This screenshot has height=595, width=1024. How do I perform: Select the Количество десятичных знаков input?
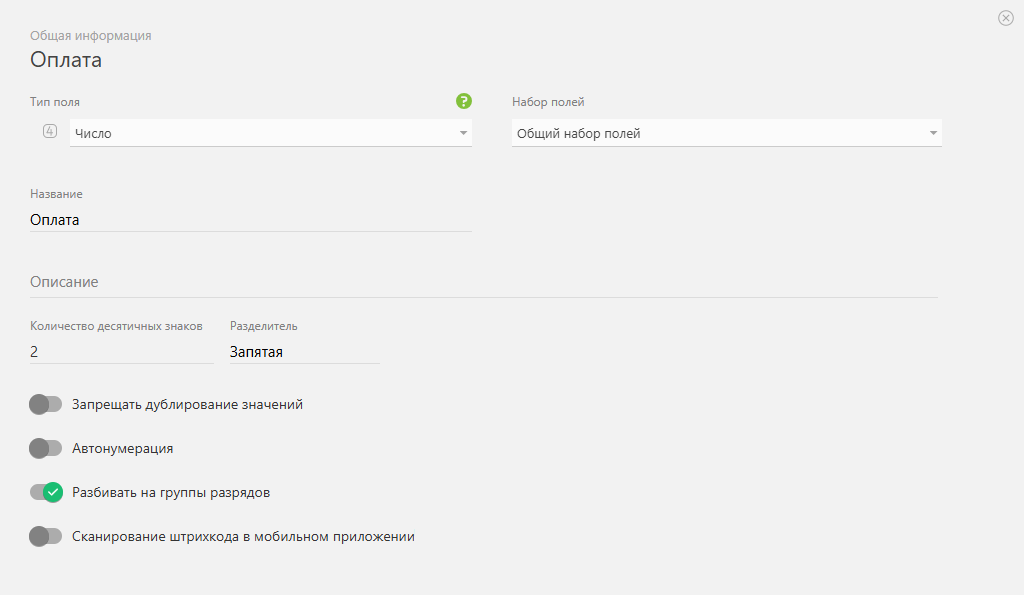(122, 352)
